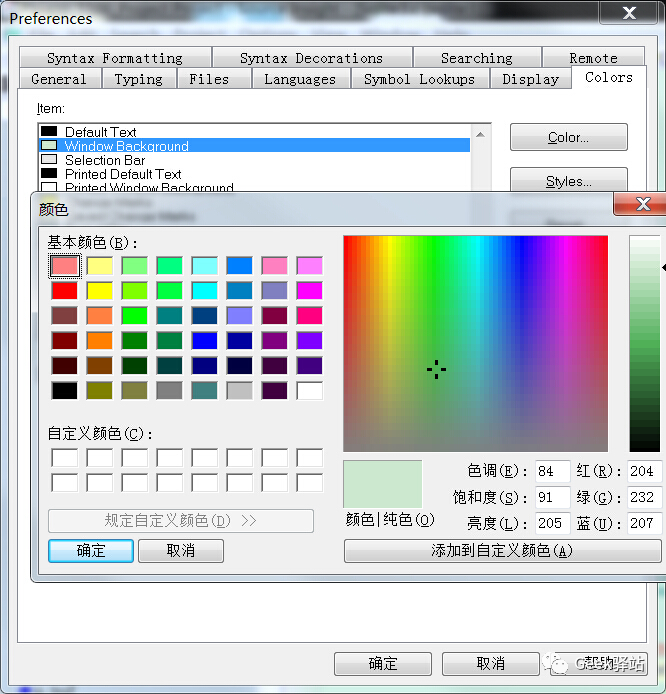Screen dimensions: 666x694
Task: Click the 蓝 blue value field
Action: coord(644,523)
